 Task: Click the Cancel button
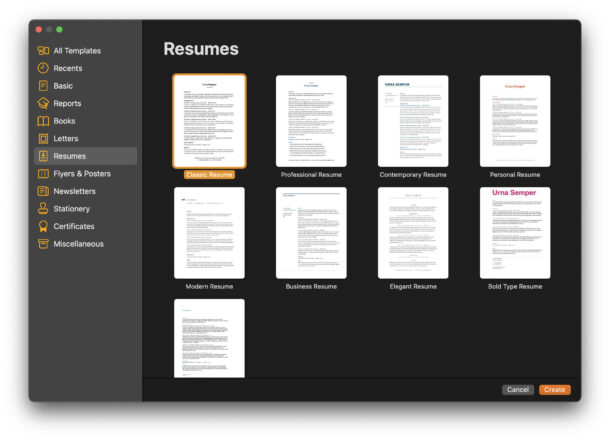click(518, 389)
